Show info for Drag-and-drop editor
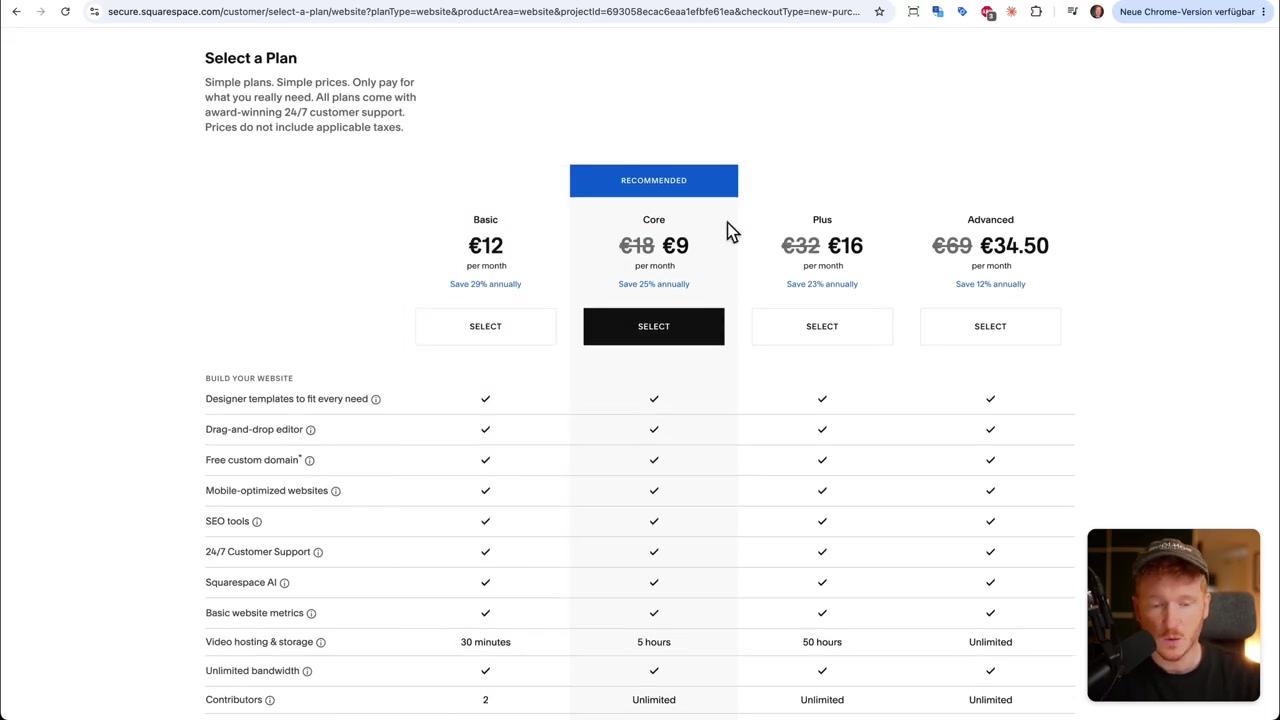 311,430
